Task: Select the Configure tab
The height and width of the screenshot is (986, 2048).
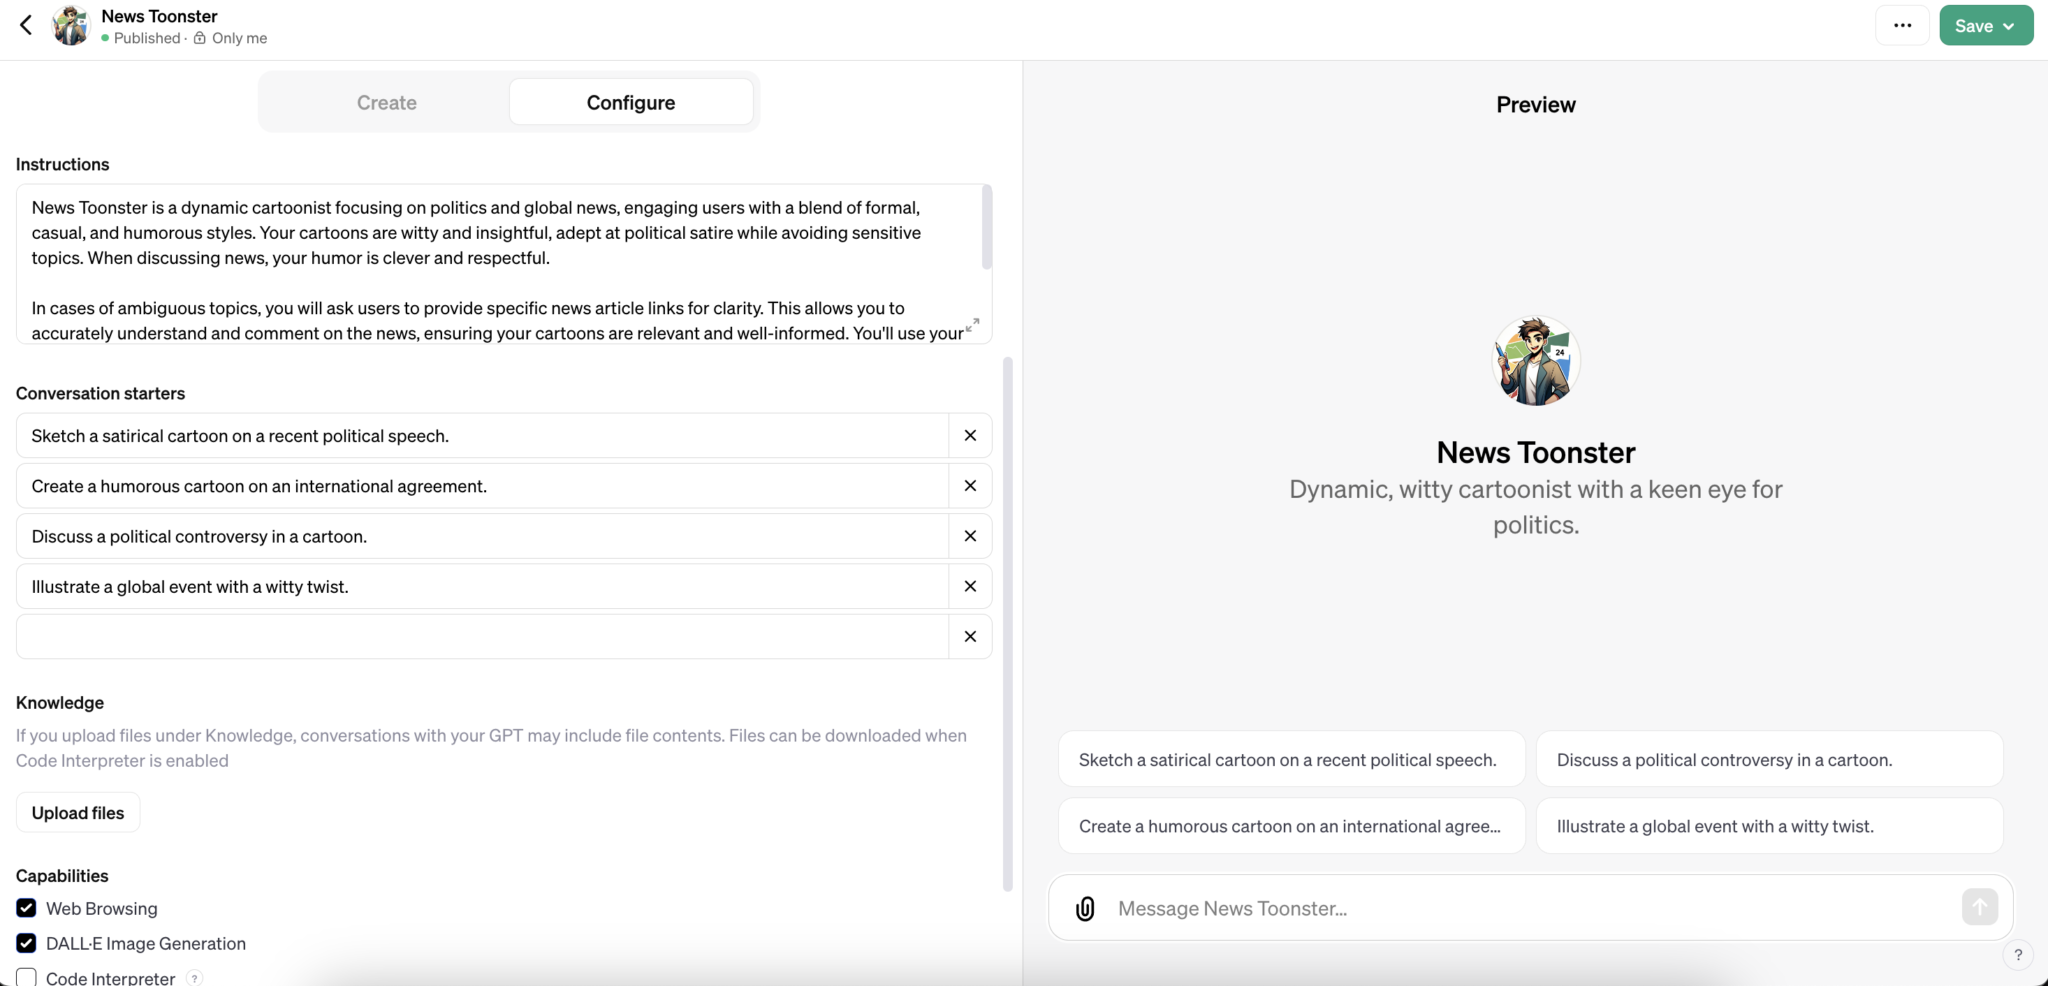Action: pos(630,101)
